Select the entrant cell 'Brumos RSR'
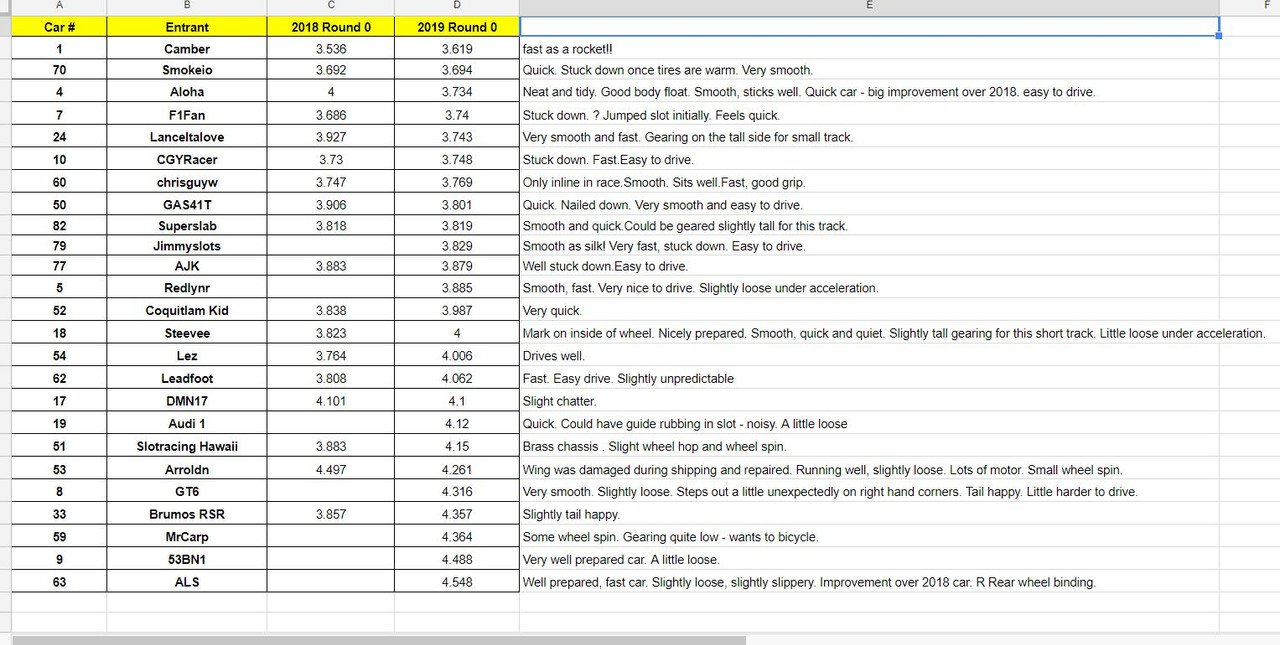Image resolution: width=1280 pixels, height=645 pixels. [x=187, y=515]
